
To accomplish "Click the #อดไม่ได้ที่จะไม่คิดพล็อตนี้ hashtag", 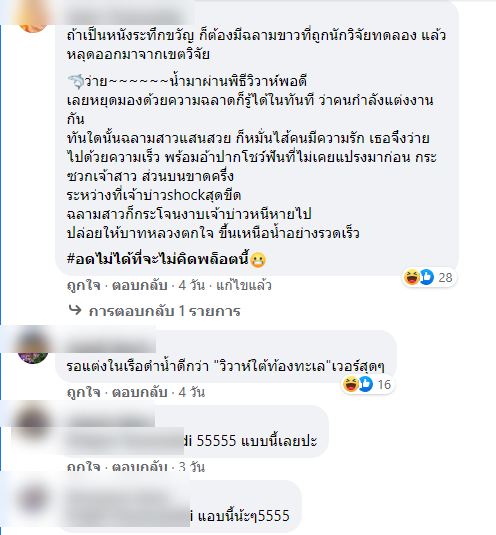I will 158,259.
